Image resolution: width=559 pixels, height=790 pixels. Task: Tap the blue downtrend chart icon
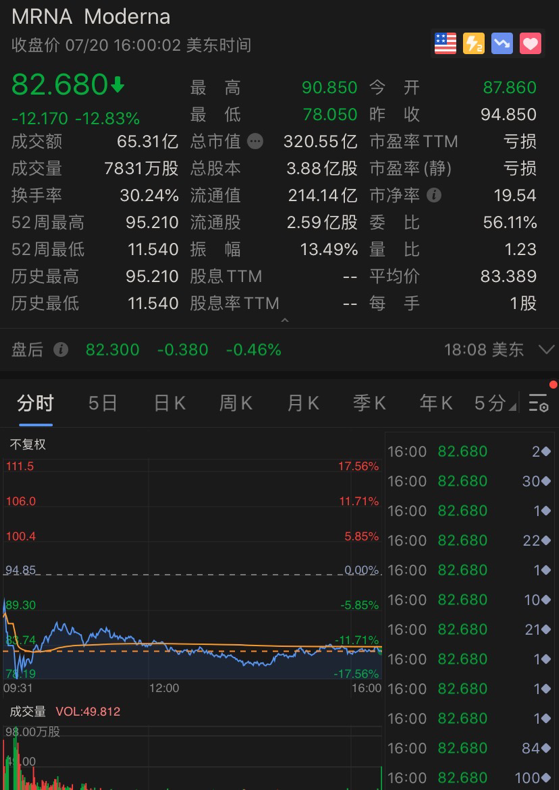click(502, 44)
